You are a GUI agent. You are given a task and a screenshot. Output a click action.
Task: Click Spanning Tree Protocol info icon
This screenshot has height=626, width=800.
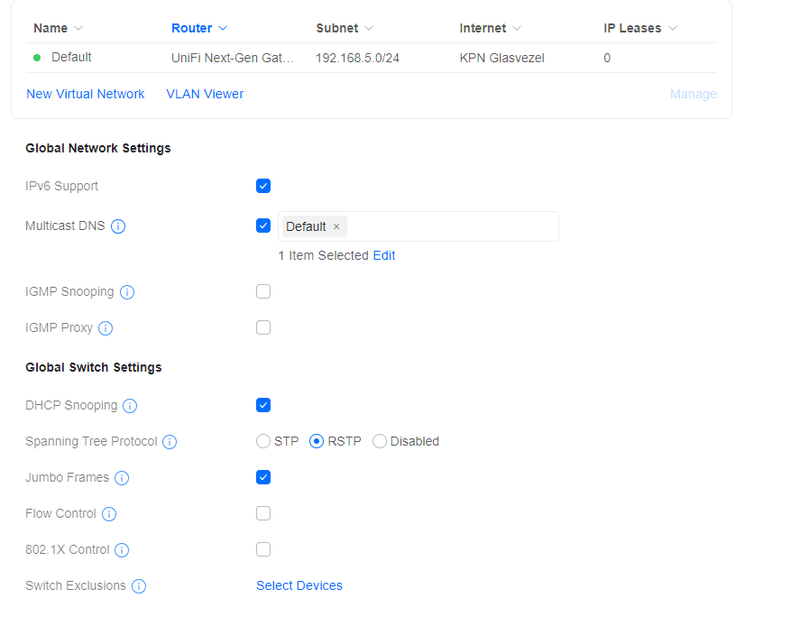169,442
